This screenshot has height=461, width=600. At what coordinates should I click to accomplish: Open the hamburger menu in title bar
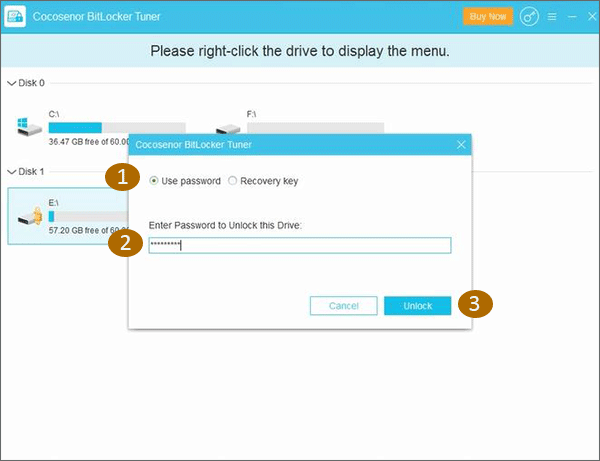click(x=552, y=16)
